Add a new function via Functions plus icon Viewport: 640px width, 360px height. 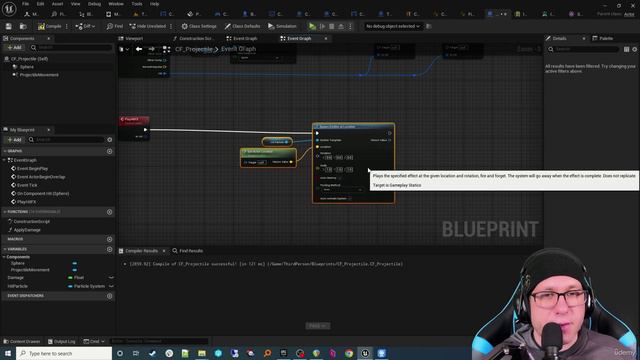[109, 212]
